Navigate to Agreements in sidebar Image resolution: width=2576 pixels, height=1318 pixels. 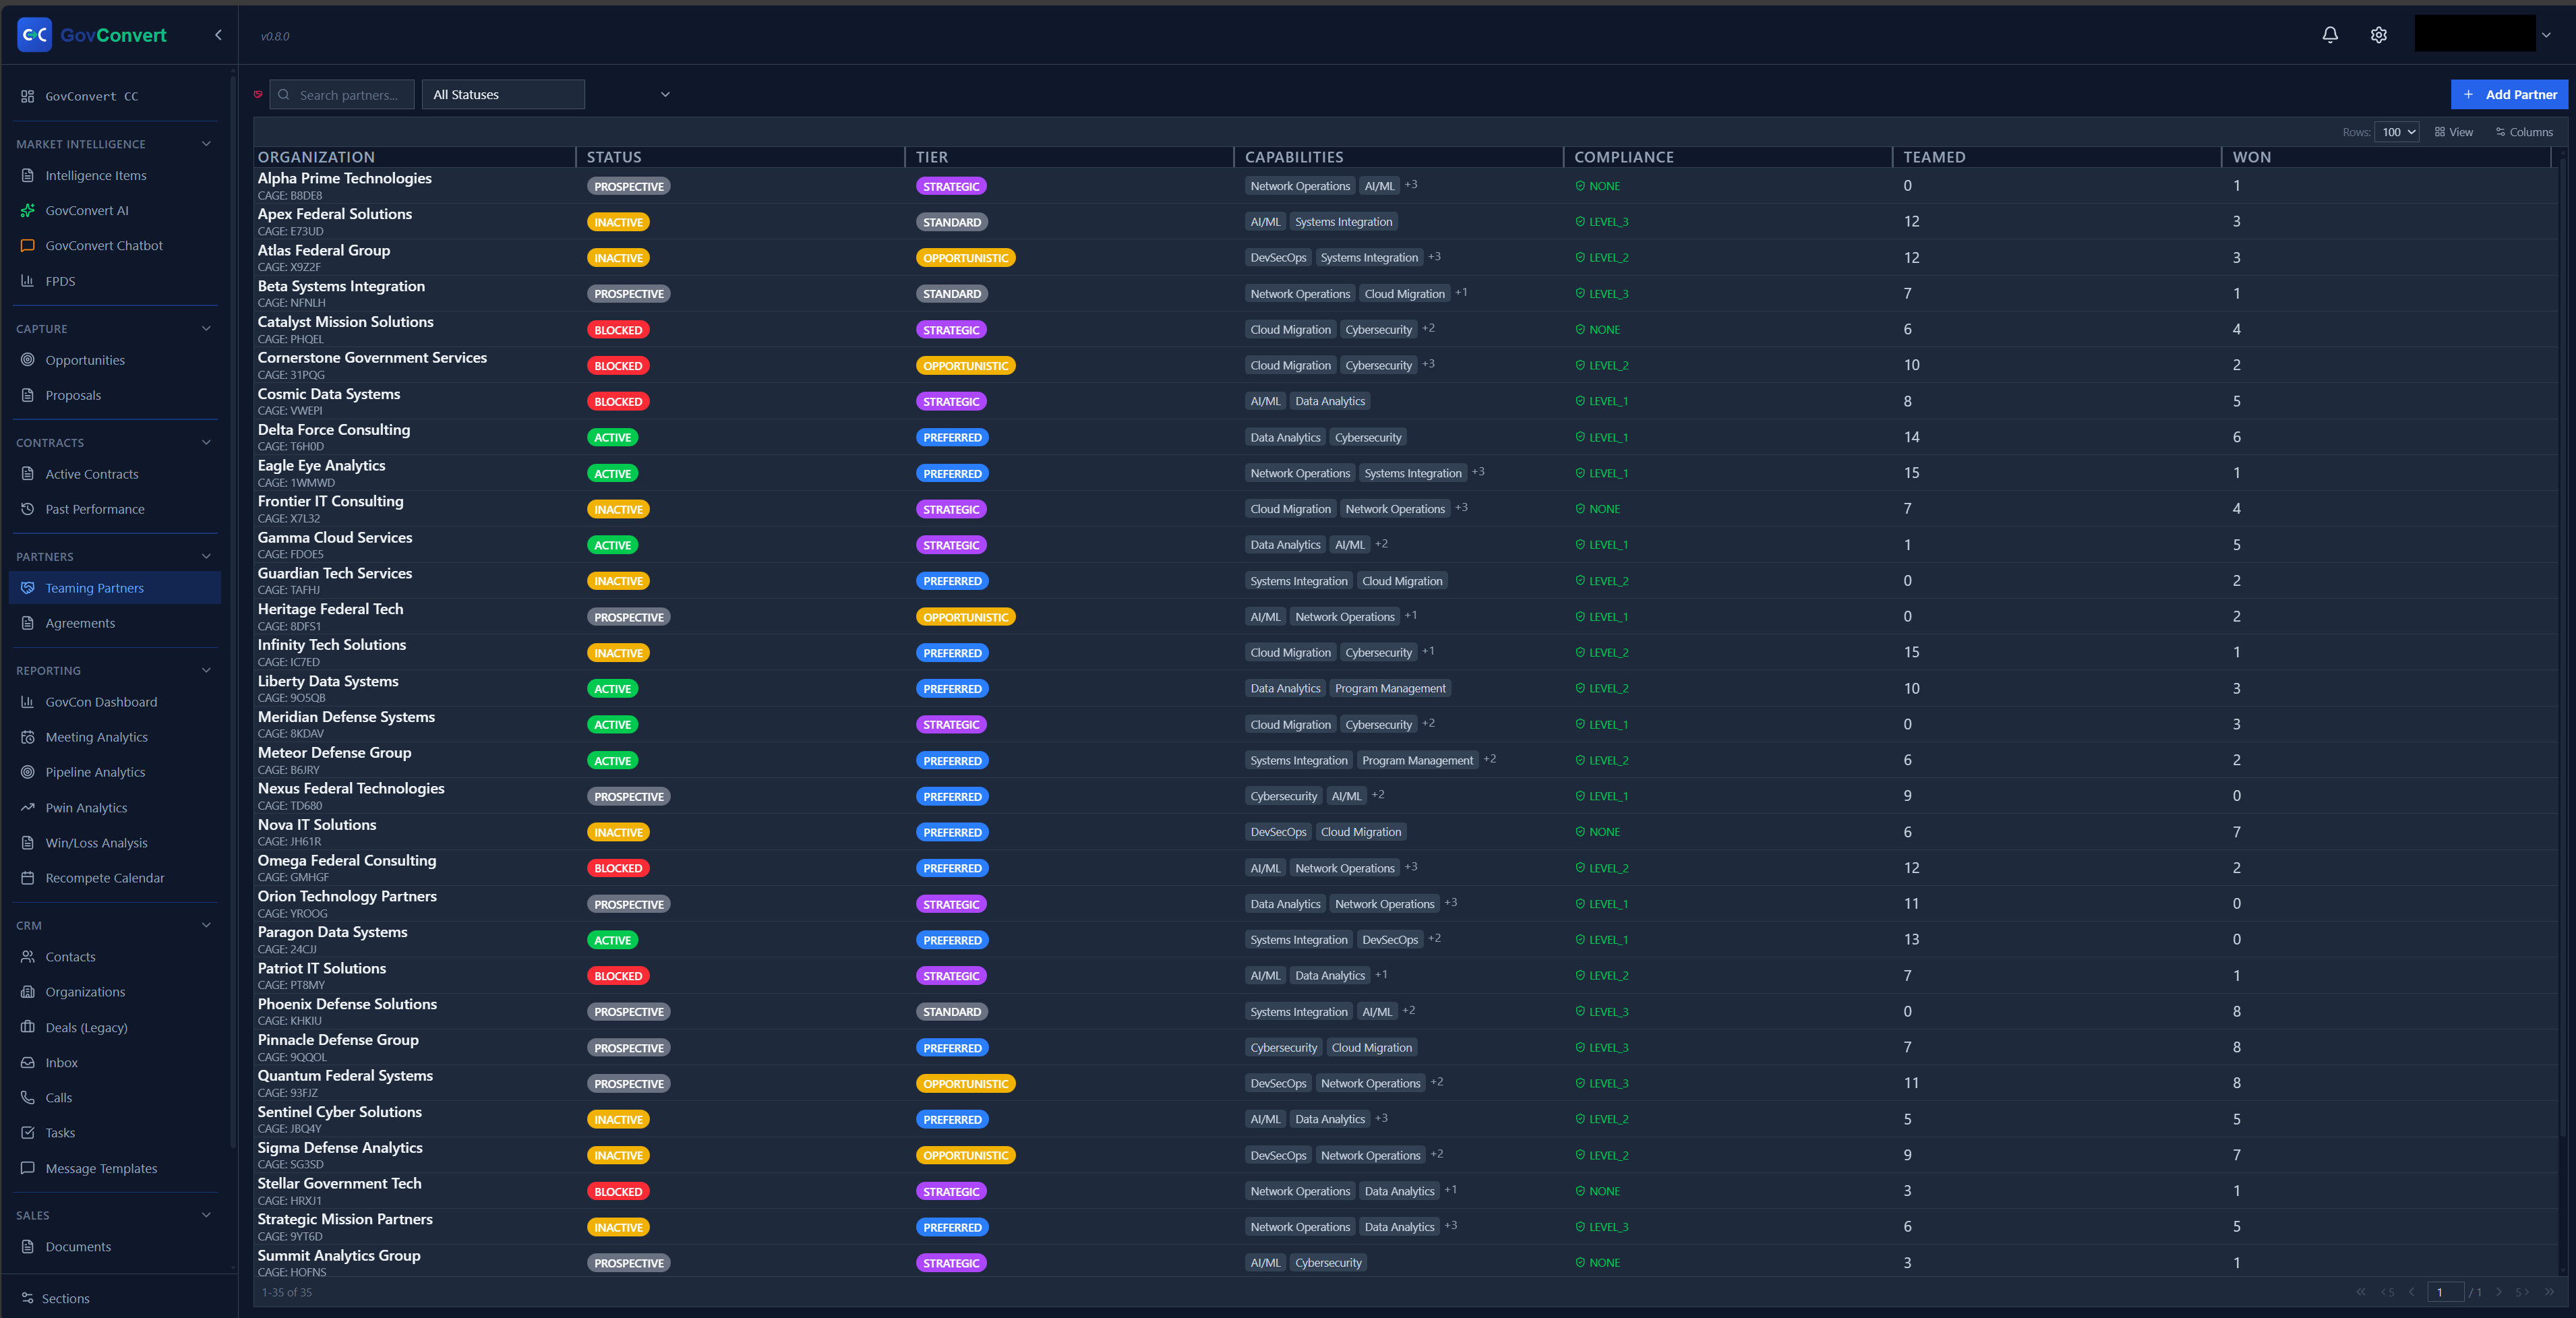pos(80,623)
